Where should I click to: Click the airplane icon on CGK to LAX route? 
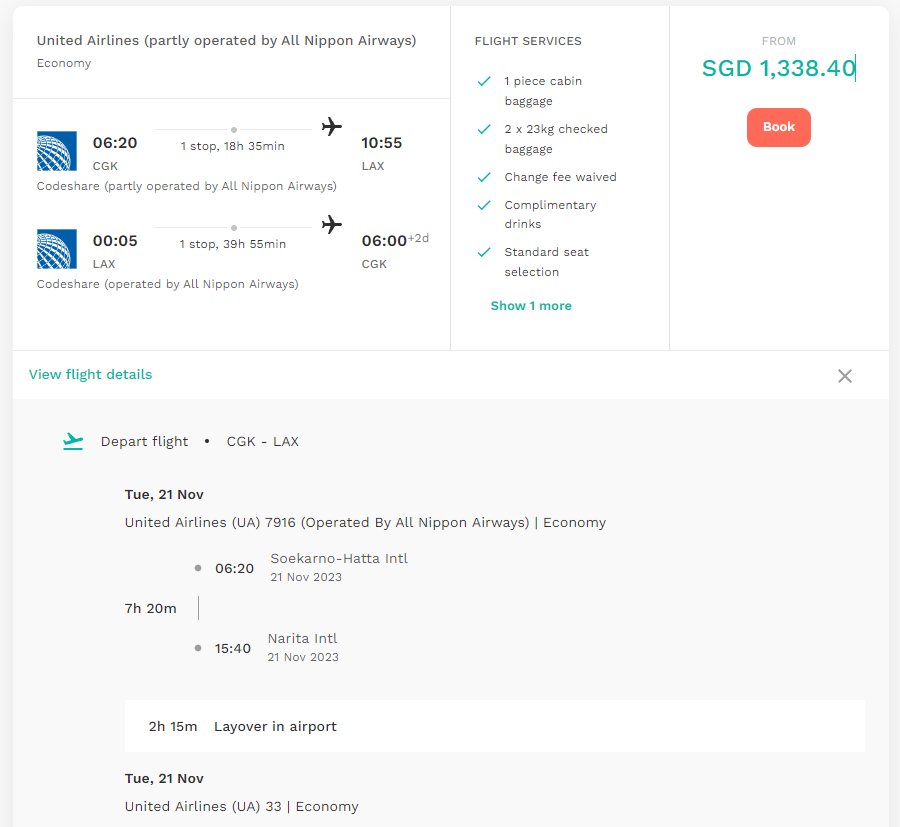point(332,126)
